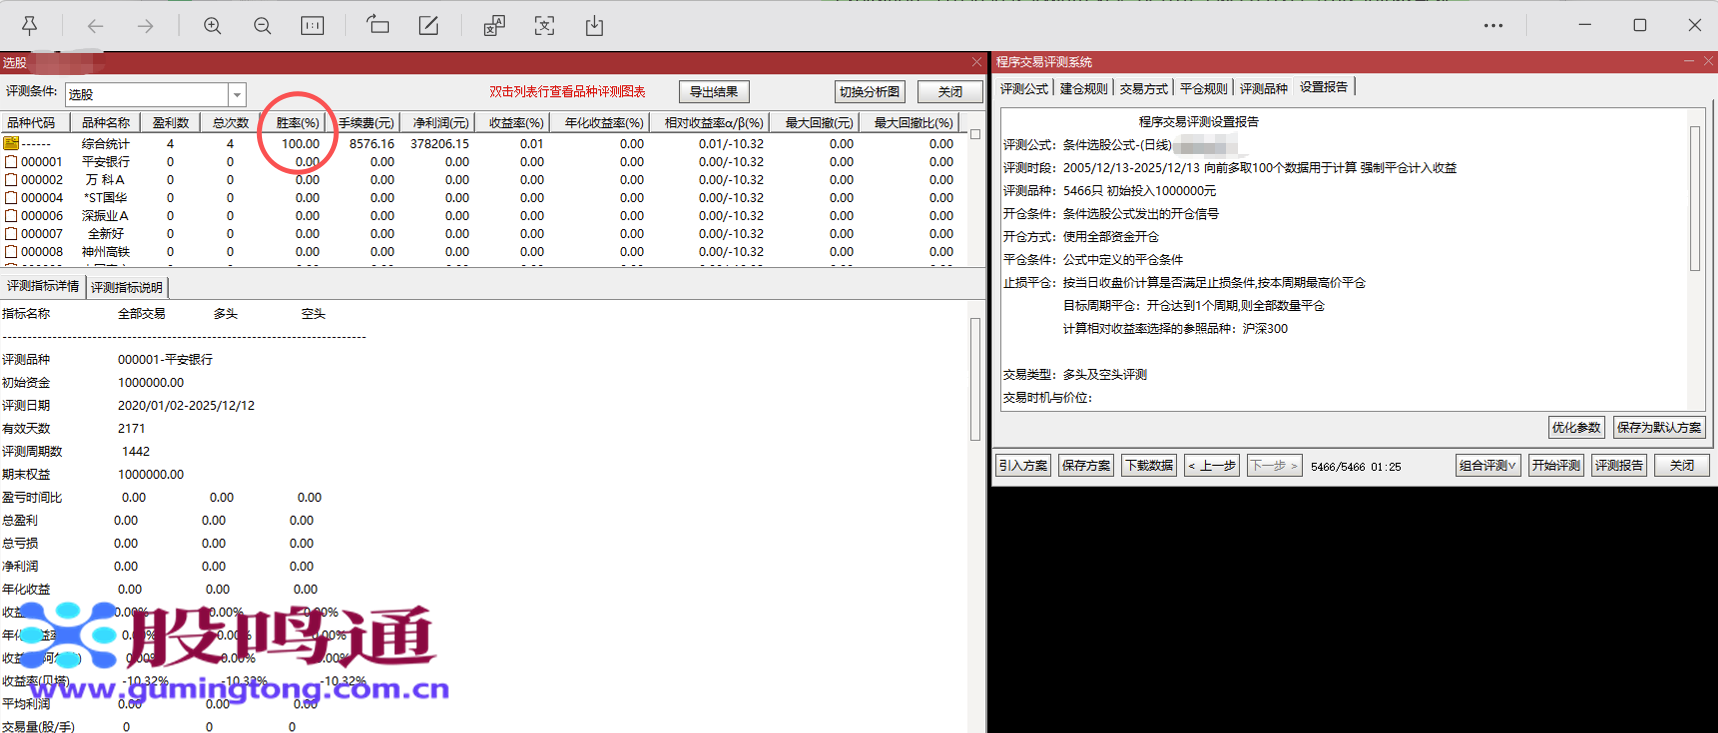Zoom in with the magnifier plus icon
This screenshot has height=733, width=1718.
[212, 26]
